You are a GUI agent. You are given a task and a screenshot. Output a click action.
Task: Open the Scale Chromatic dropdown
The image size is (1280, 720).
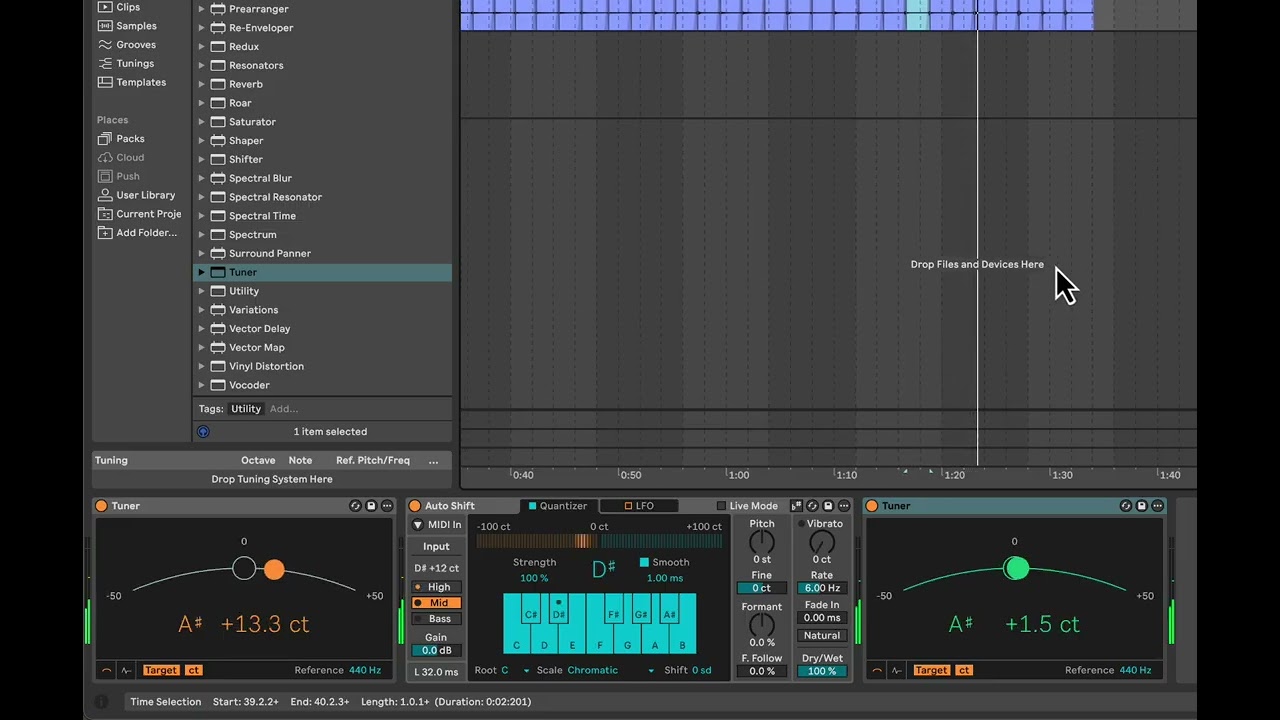[610, 671]
